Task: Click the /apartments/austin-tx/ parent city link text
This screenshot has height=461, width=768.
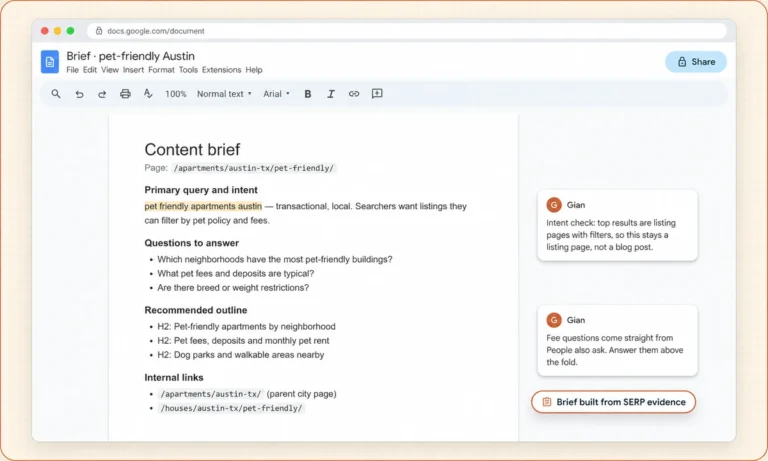Action: 211,394
